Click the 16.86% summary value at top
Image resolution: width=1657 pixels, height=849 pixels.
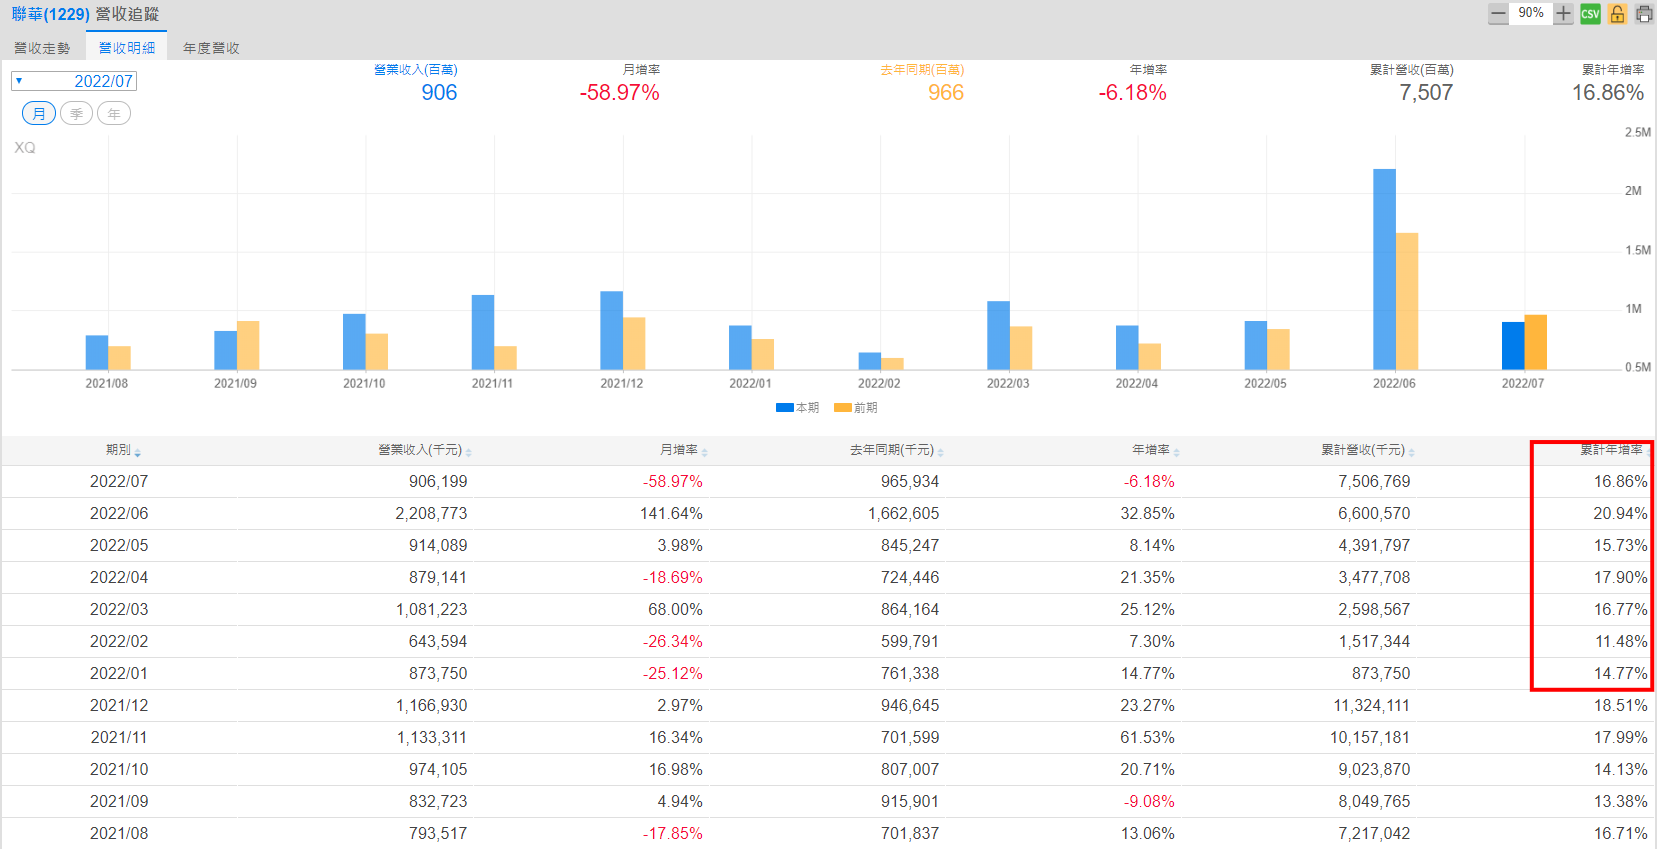tap(1608, 93)
